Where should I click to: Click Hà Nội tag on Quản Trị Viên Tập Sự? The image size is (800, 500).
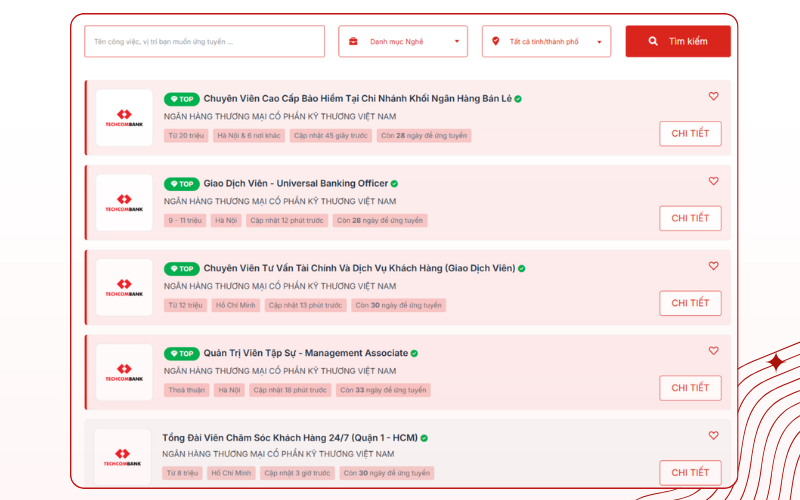(x=229, y=390)
